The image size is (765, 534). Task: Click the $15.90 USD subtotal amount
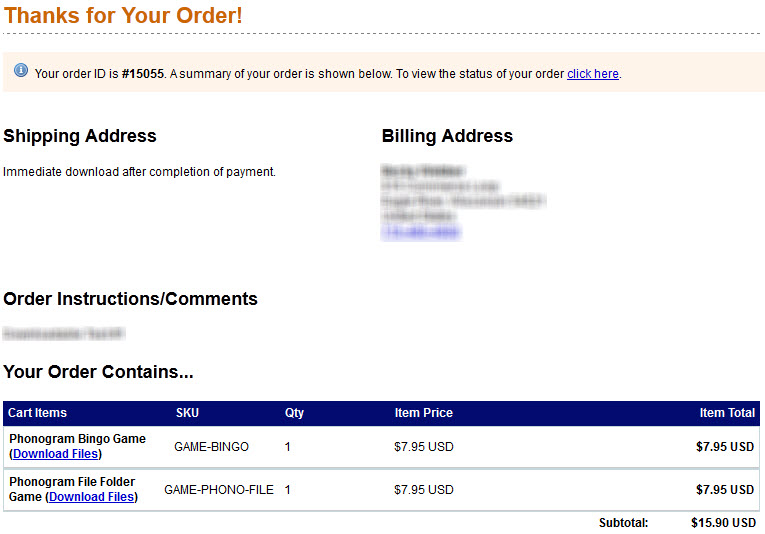[x=722, y=523]
